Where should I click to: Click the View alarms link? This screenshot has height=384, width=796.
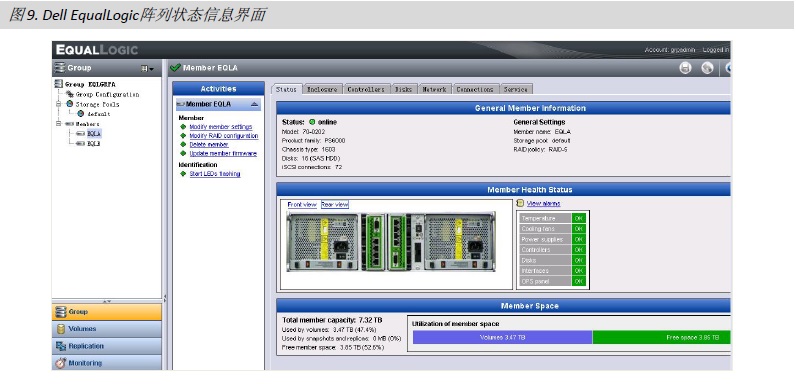coord(543,203)
